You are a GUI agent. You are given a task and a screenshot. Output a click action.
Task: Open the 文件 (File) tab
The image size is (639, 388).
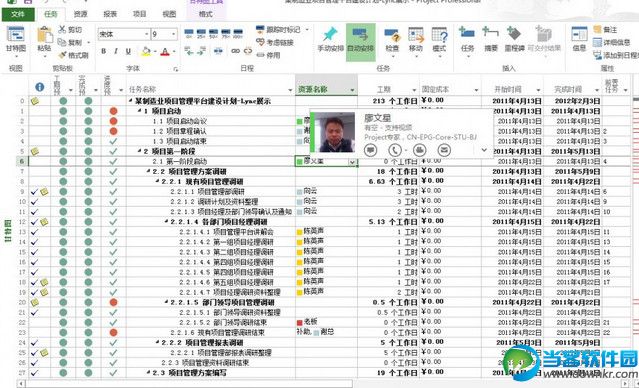18,14
